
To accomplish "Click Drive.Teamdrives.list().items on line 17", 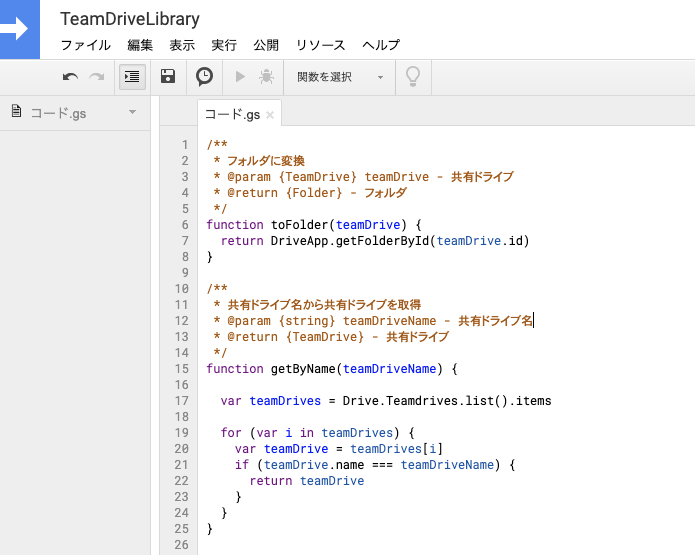I will [447, 401].
